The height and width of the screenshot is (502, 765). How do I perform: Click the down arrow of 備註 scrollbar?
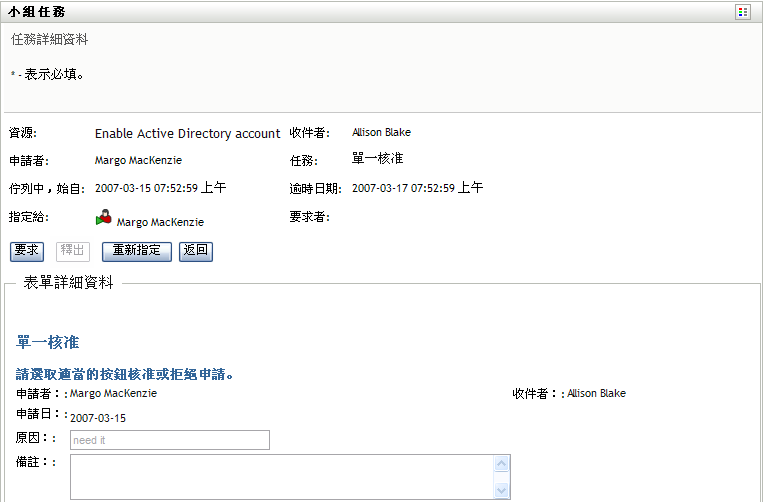click(502, 490)
